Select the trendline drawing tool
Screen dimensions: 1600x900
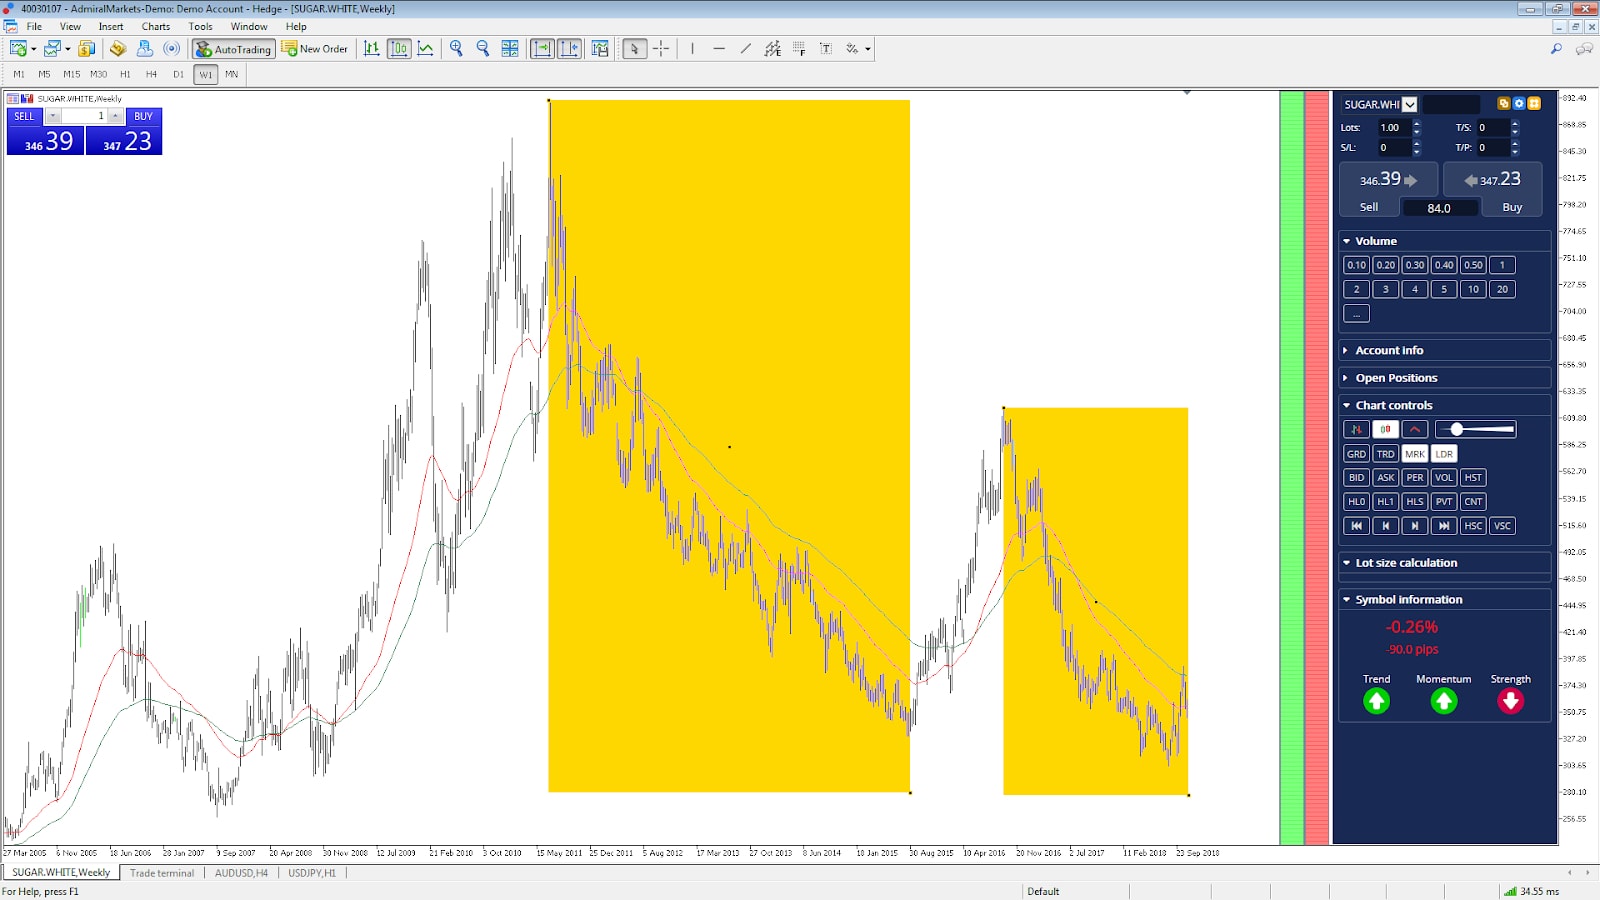pos(746,48)
